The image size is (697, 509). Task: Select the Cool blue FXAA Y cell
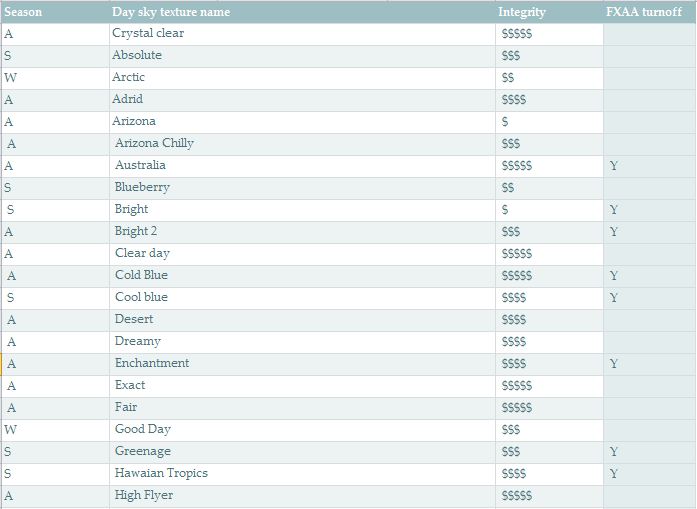[x=650, y=298]
